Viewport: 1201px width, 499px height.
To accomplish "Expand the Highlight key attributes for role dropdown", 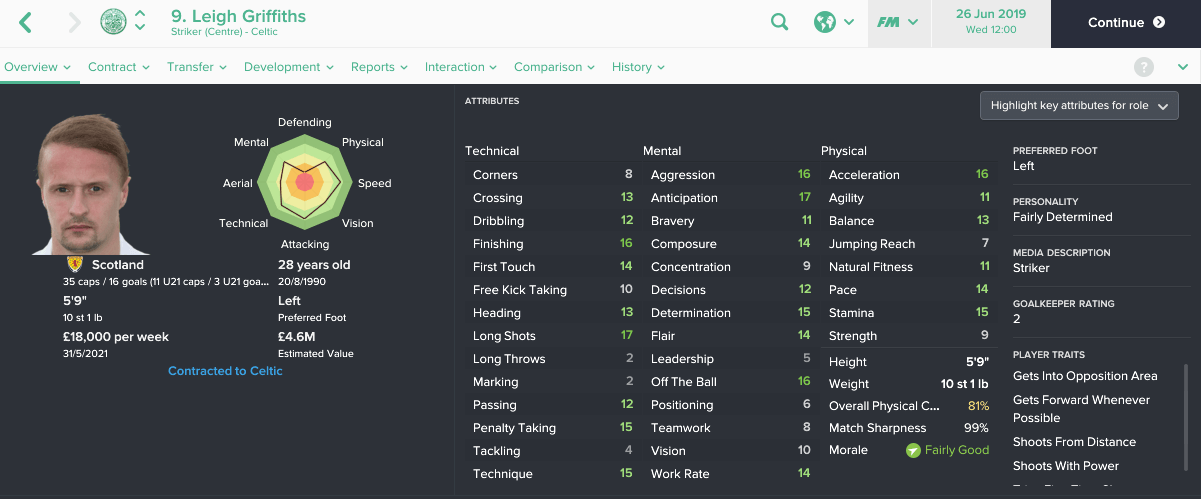I will tap(1080, 105).
